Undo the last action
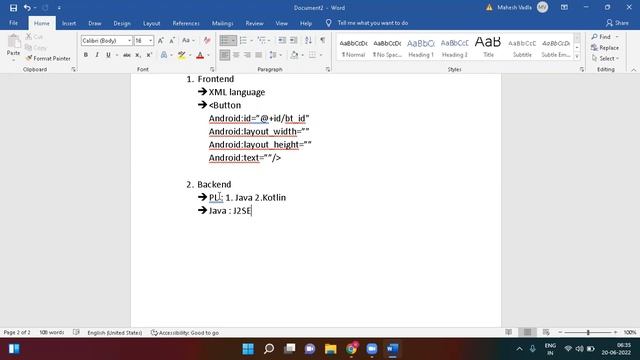640x360 pixels. (x=27, y=8)
